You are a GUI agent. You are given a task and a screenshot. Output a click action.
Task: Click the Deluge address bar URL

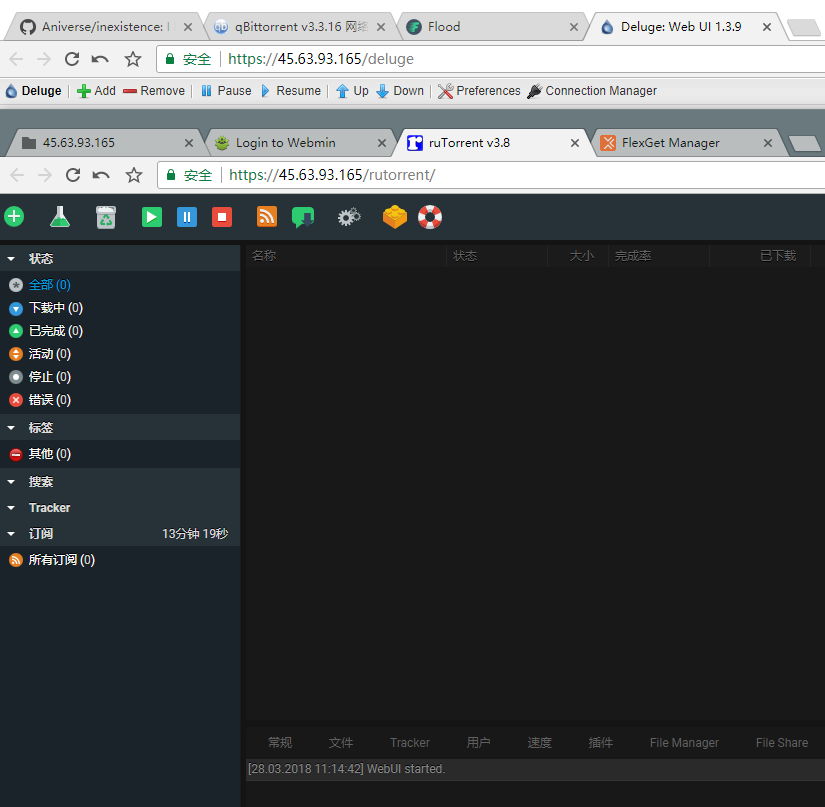321,59
